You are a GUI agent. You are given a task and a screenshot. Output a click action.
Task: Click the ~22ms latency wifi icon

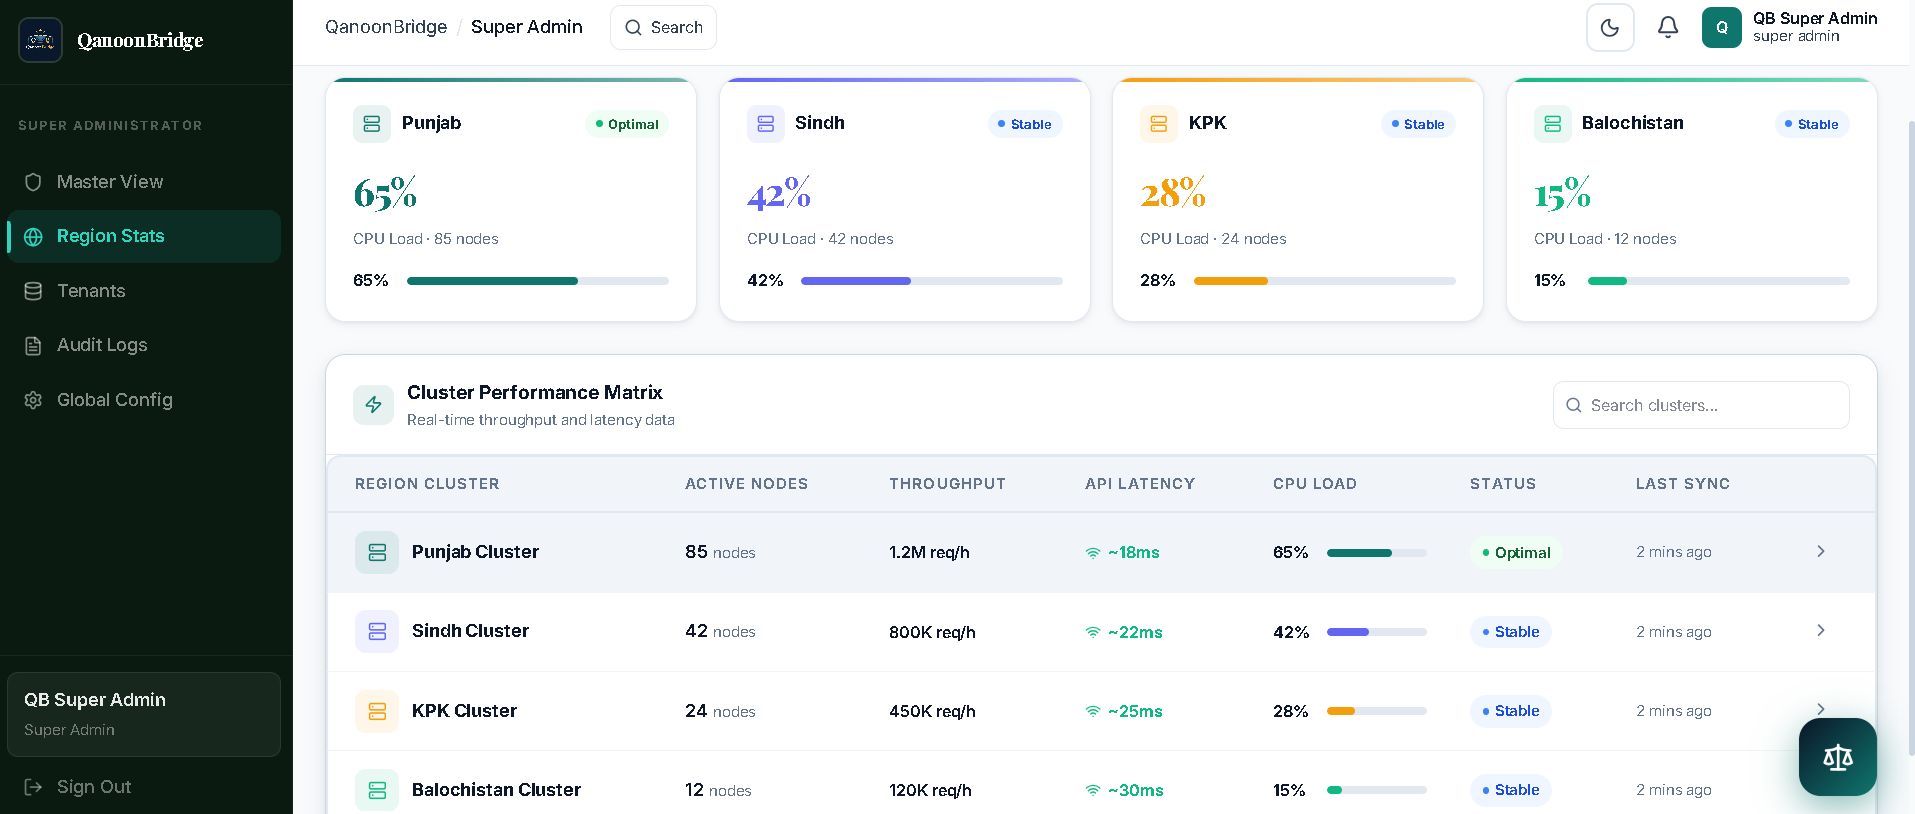pyautogui.click(x=1093, y=632)
